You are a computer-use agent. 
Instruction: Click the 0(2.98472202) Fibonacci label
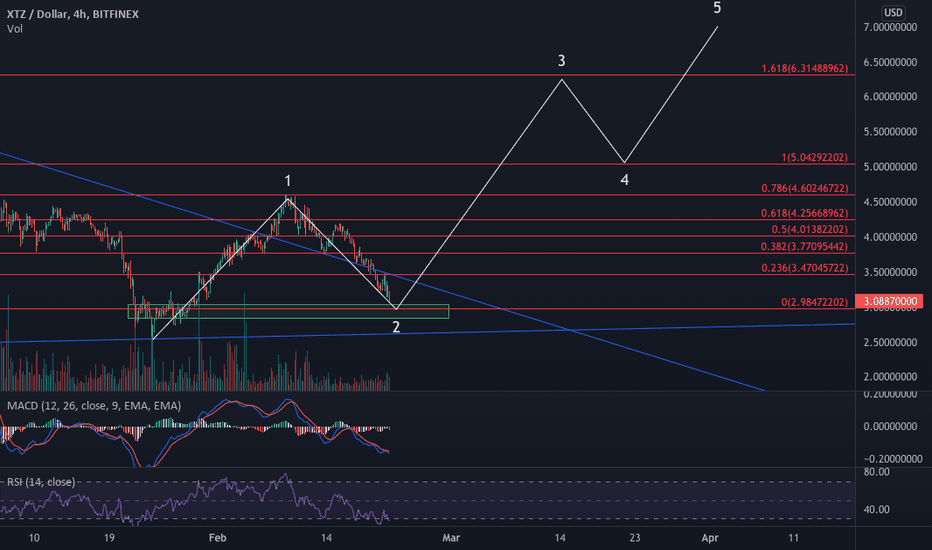click(814, 302)
